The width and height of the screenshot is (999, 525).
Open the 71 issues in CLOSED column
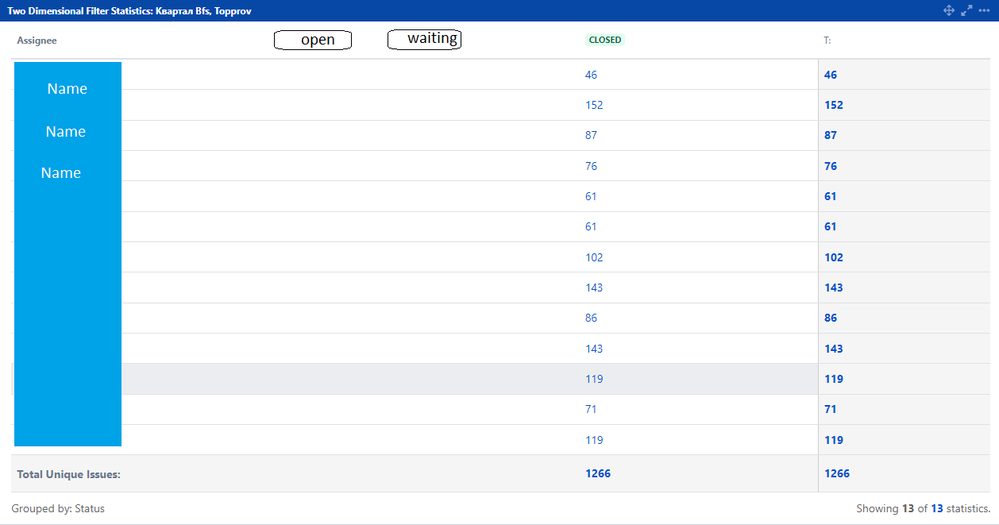[591, 409]
